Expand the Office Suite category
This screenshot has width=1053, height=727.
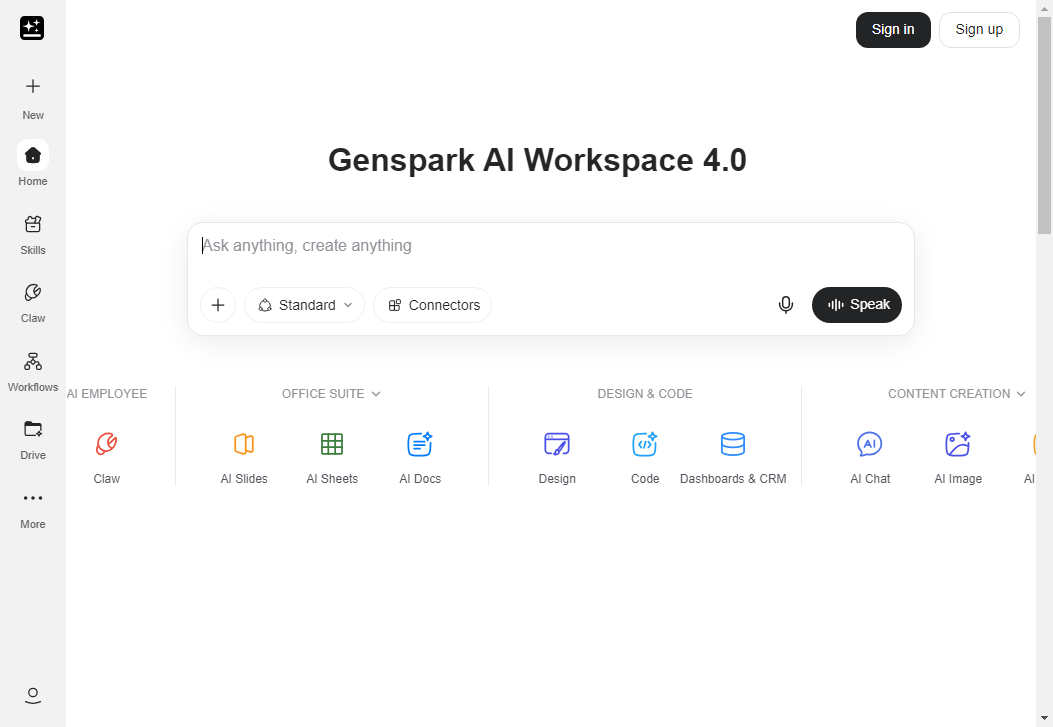pos(331,394)
